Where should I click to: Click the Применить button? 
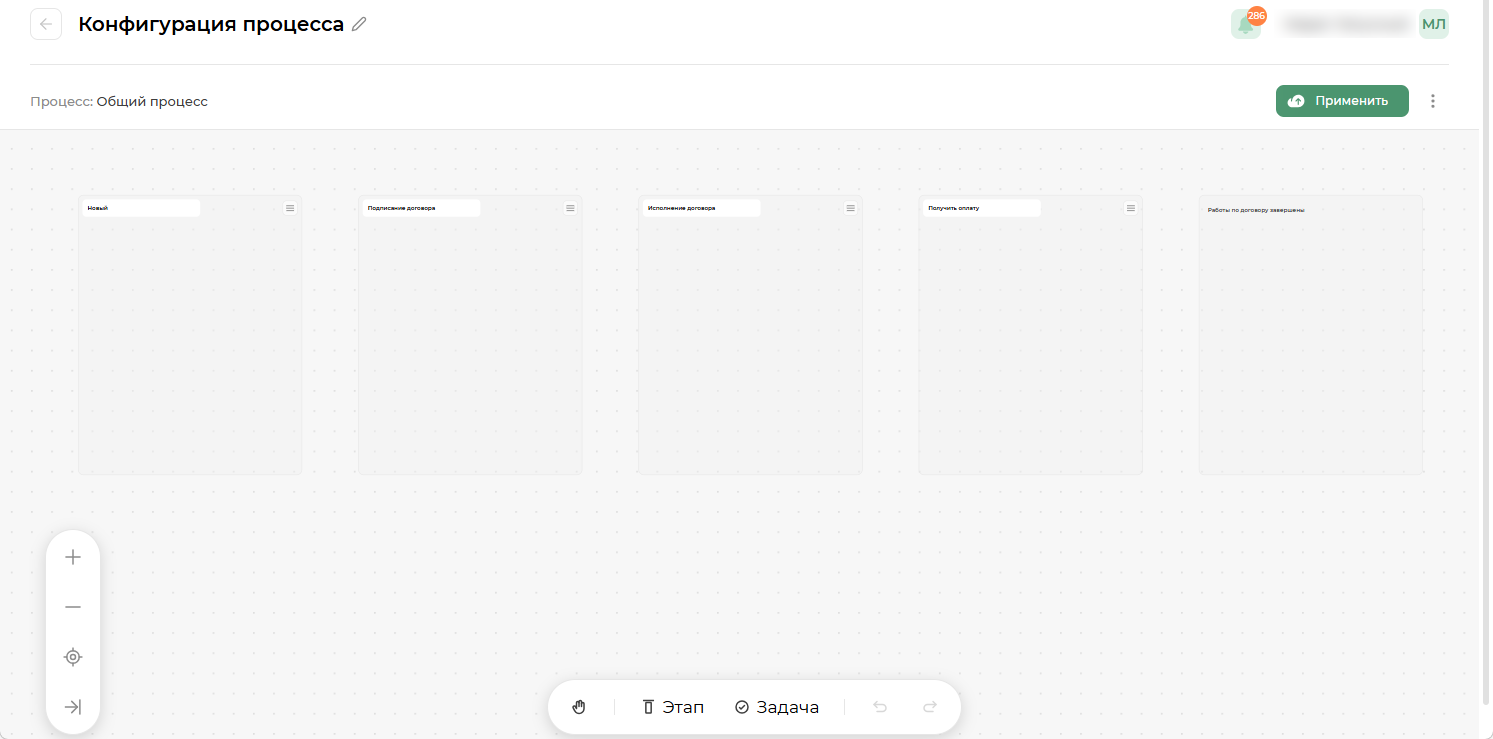click(1341, 101)
